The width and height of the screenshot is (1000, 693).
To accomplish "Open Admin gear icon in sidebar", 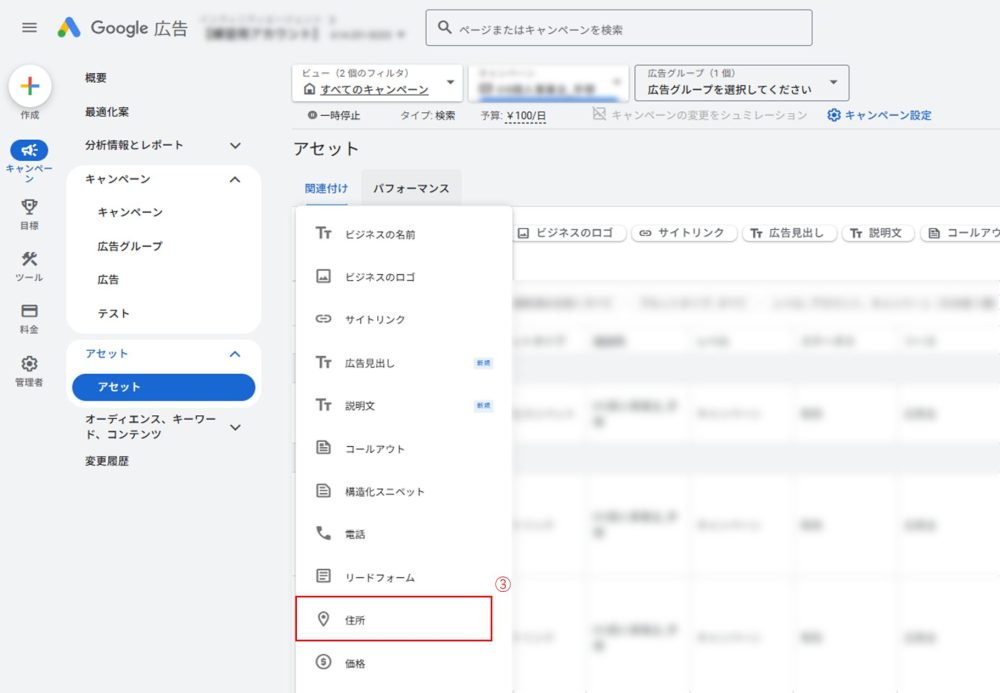I will [29, 363].
